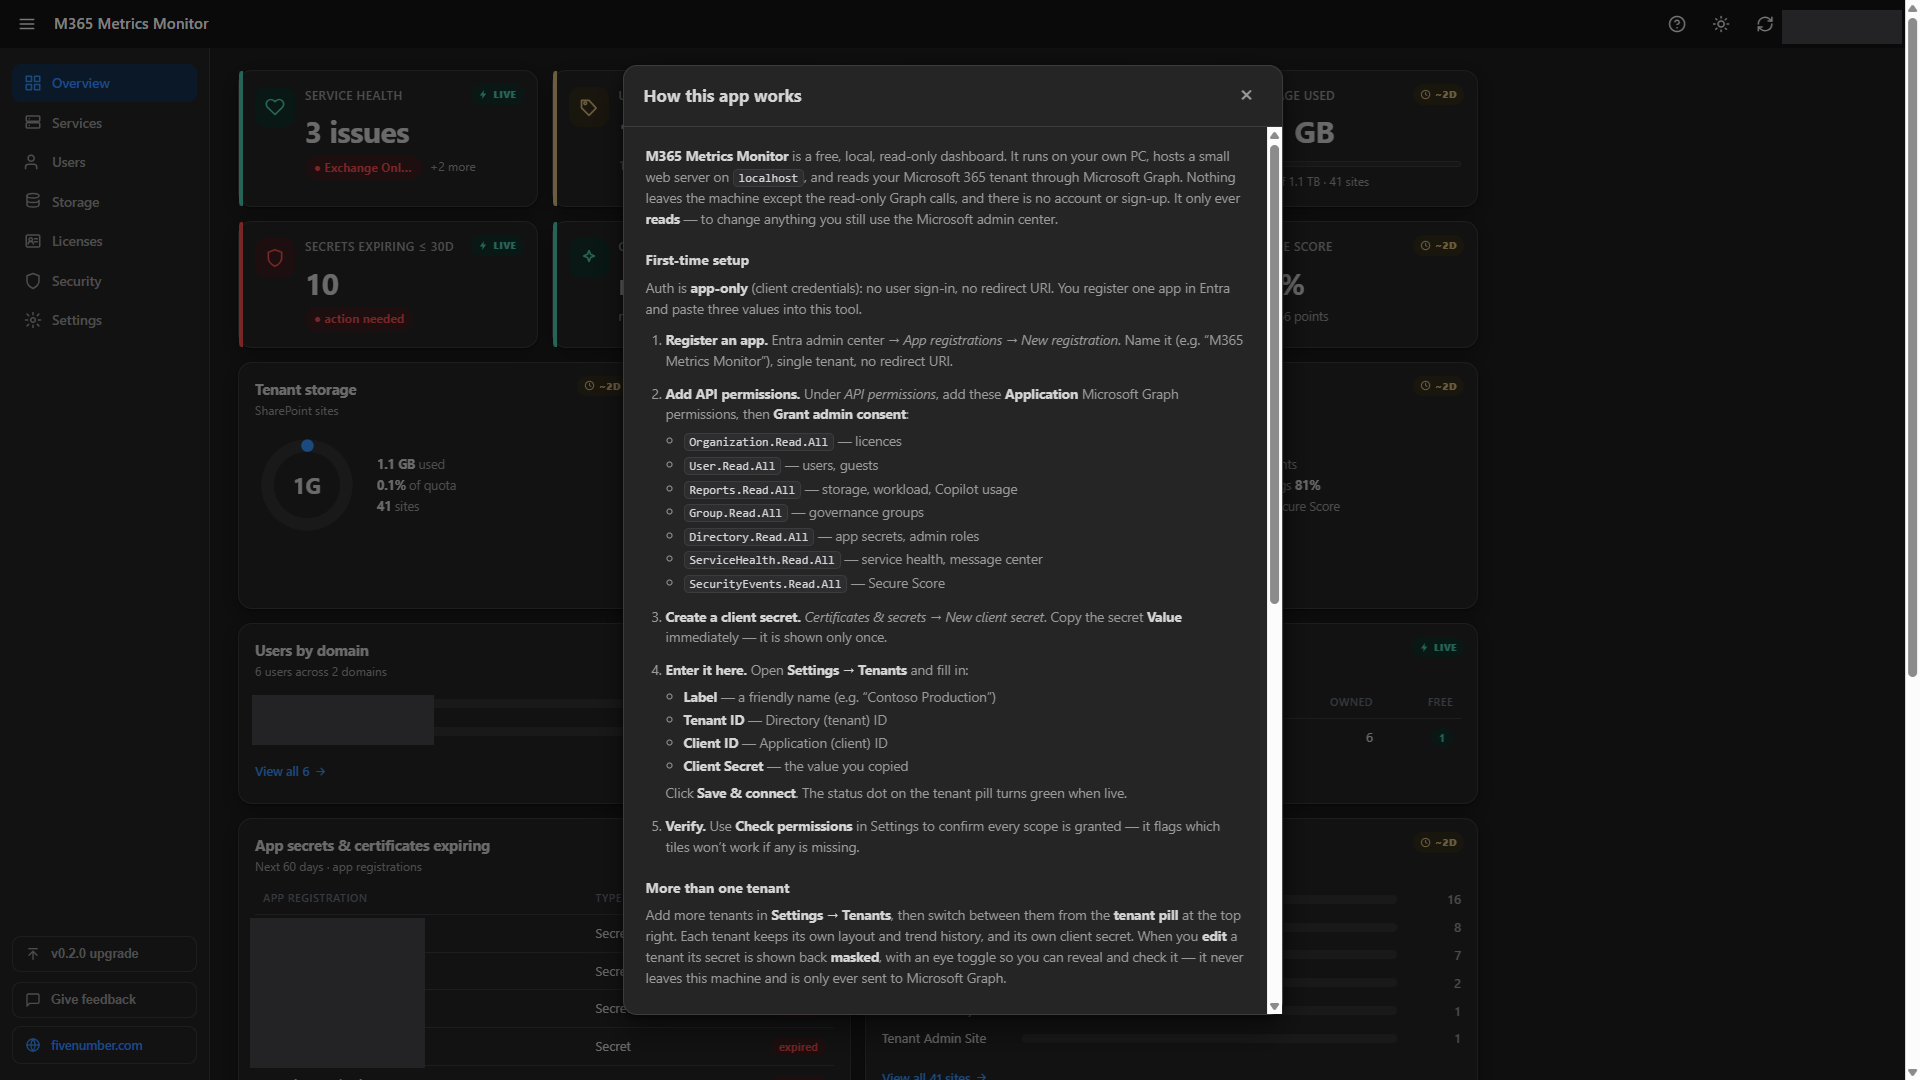The image size is (1920, 1080).
Task: Click the M365 Metrics Monitor app title
Action: (131, 24)
